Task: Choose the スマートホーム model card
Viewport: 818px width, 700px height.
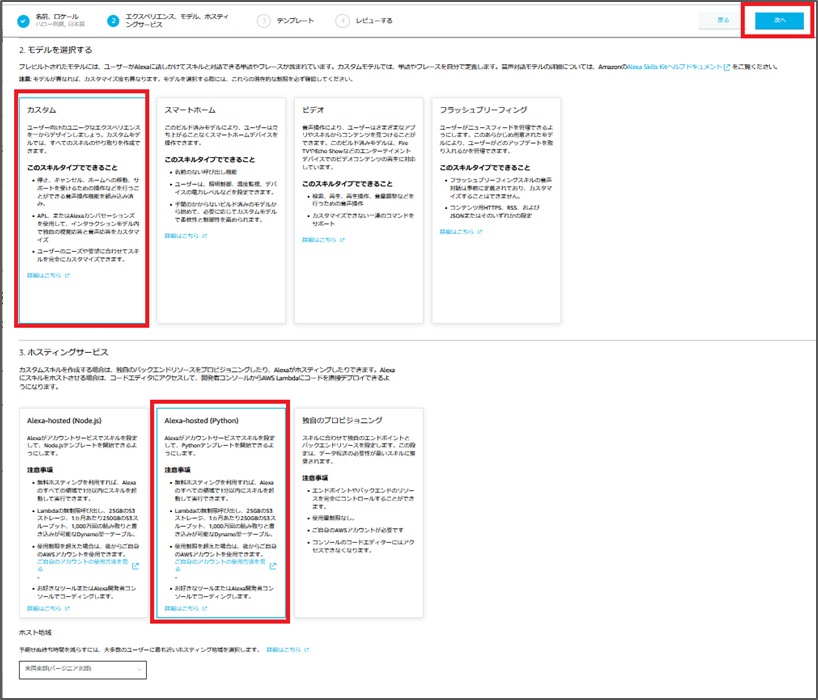Action: (x=221, y=210)
